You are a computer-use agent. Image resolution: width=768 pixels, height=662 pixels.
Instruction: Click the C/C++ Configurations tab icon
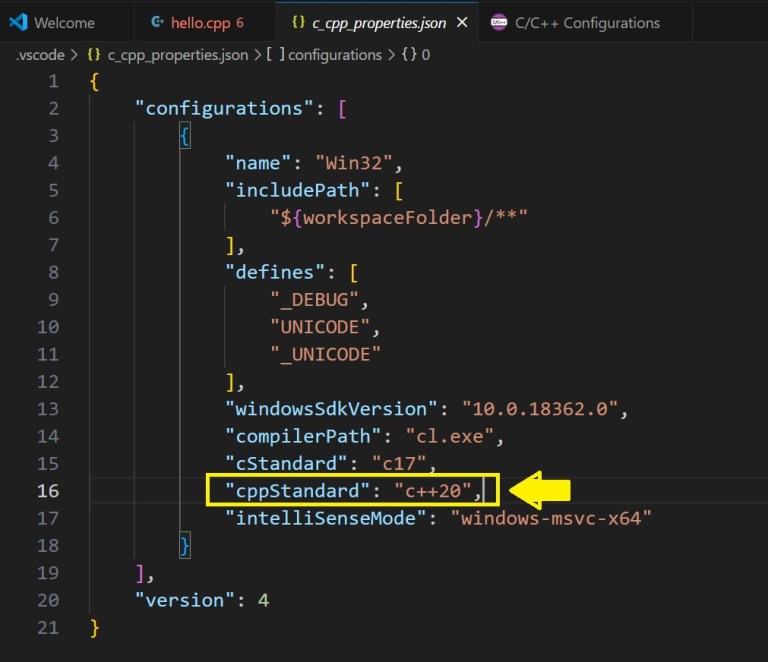[x=499, y=23]
